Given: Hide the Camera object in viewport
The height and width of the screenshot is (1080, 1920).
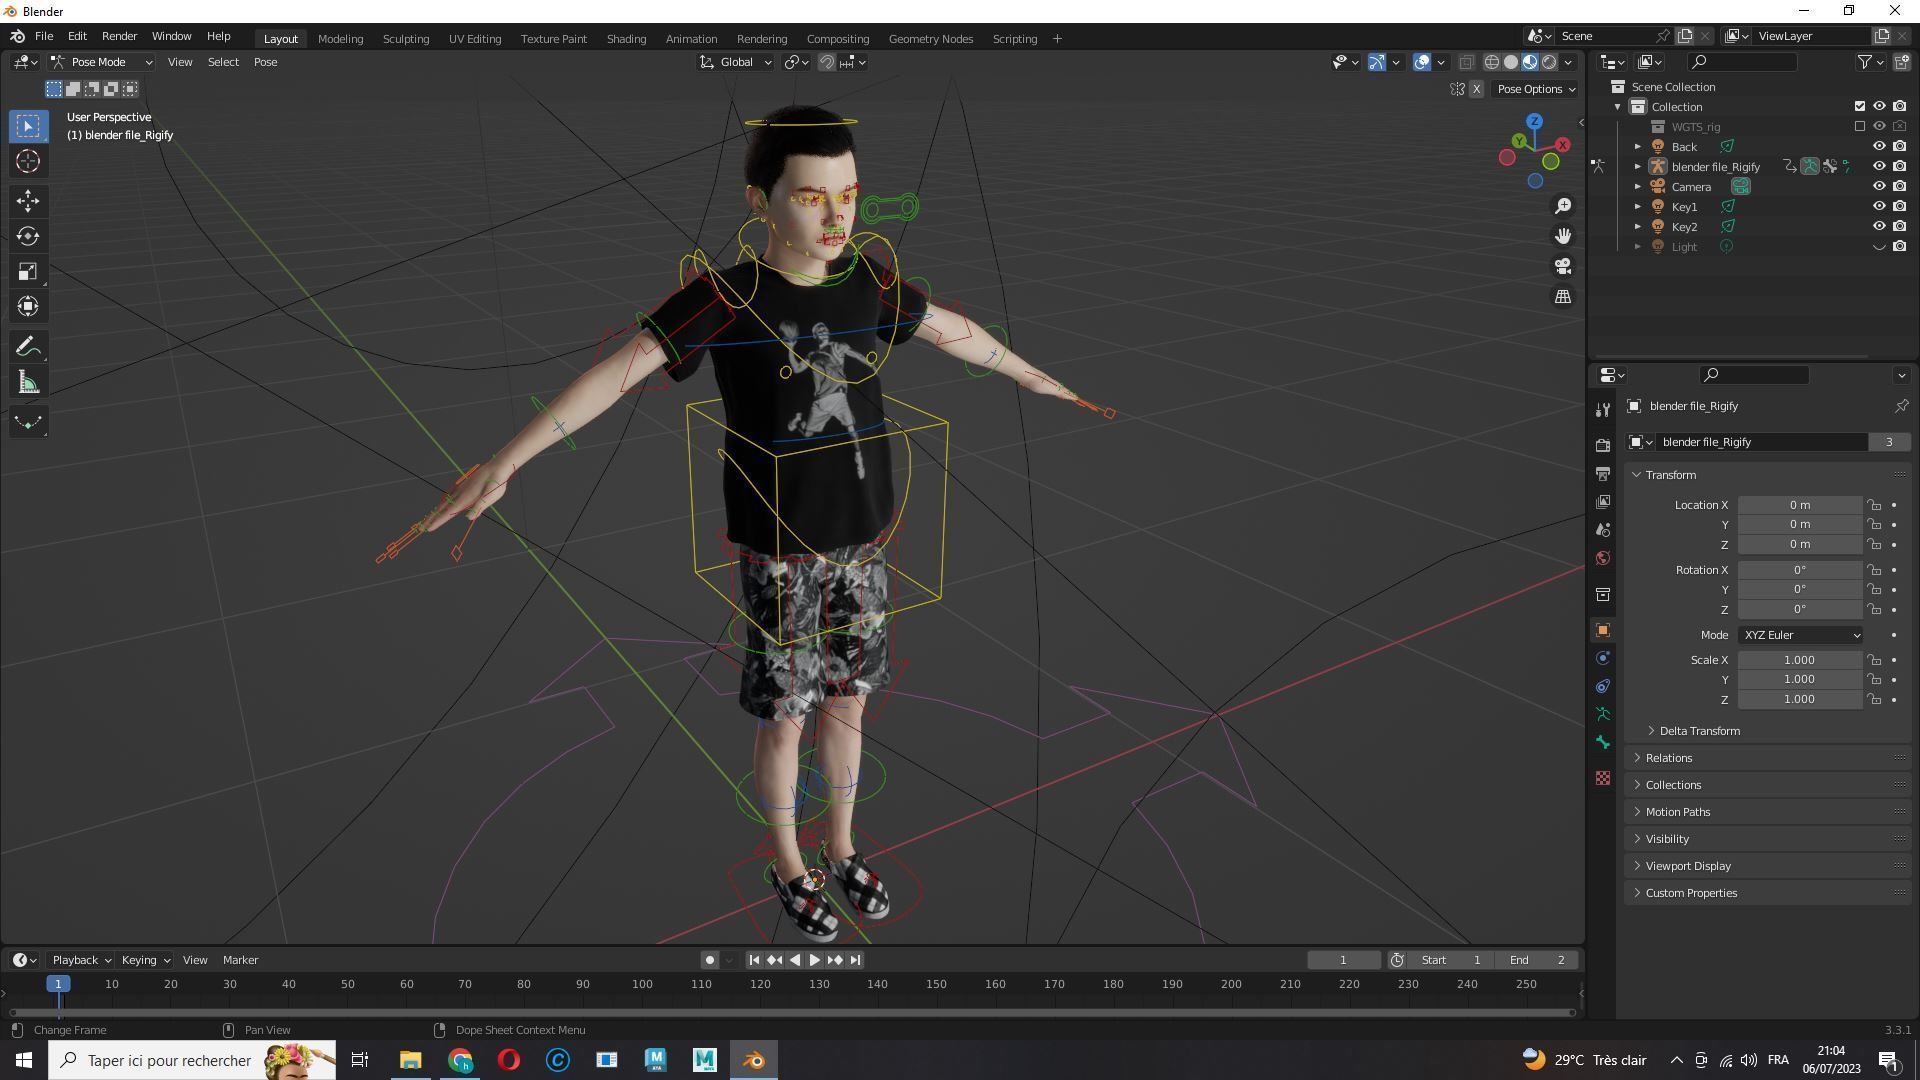Looking at the screenshot, I should (1879, 186).
